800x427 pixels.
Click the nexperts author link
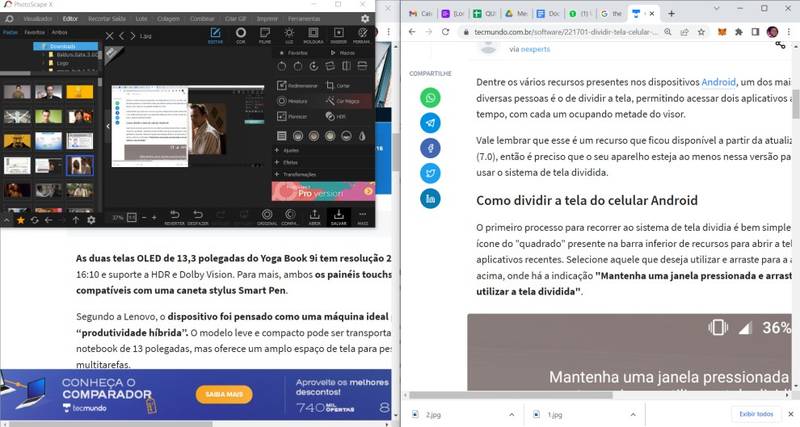point(535,49)
